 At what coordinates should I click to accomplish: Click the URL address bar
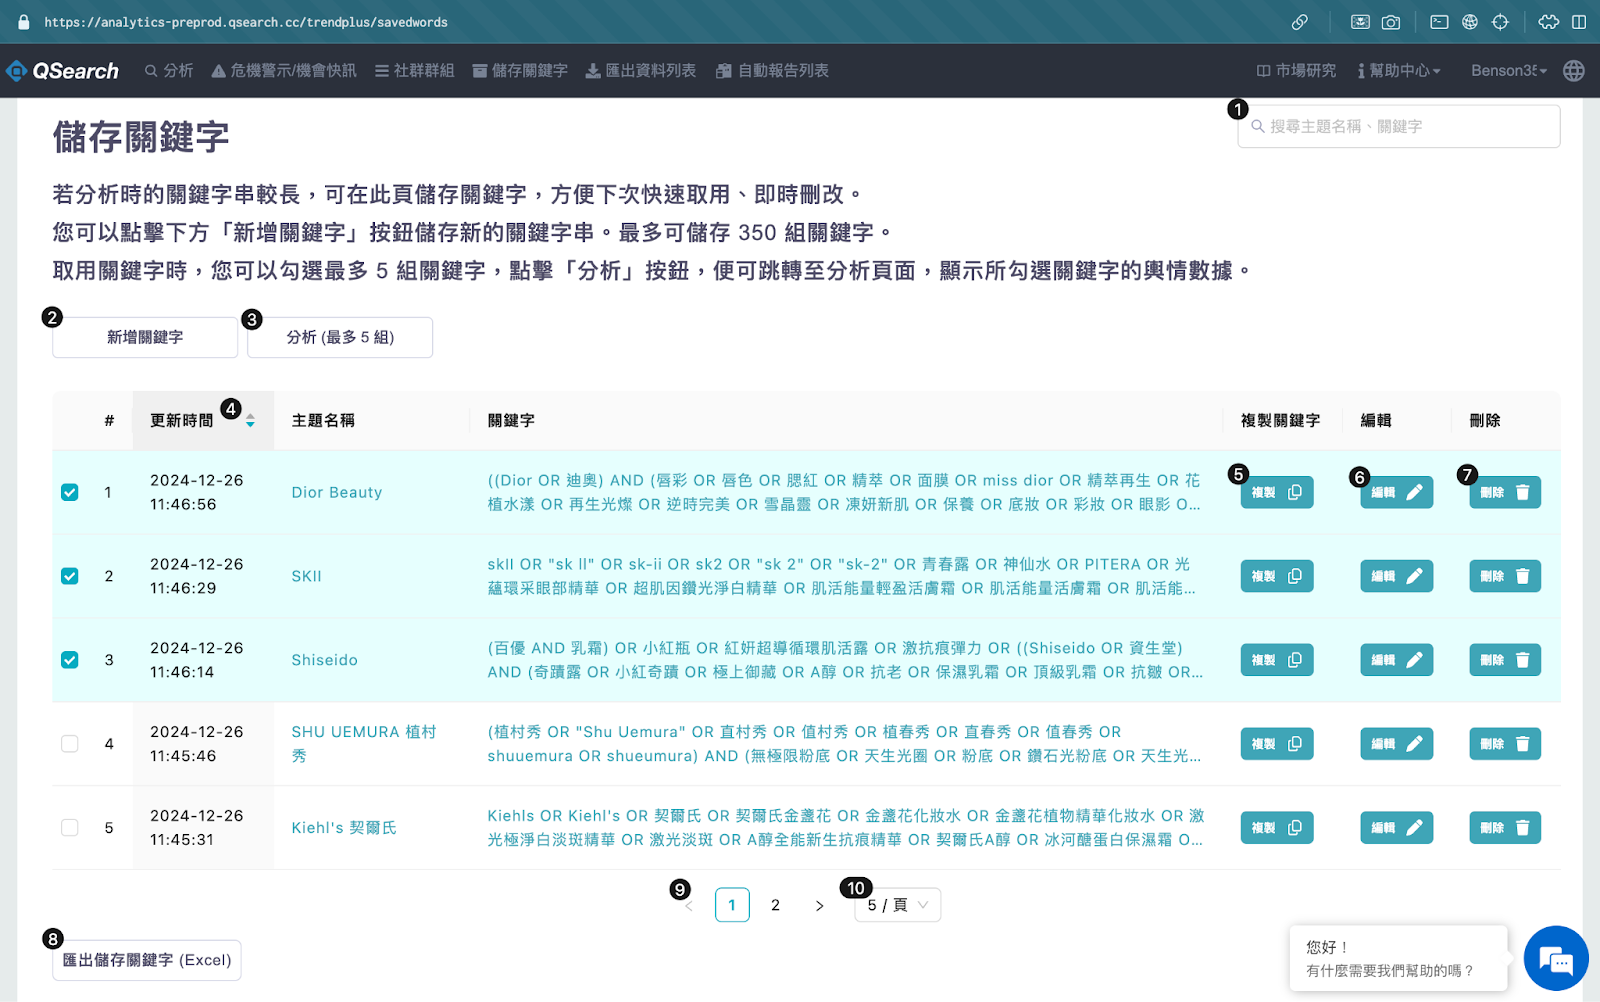pyautogui.click(x=246, y=22)
